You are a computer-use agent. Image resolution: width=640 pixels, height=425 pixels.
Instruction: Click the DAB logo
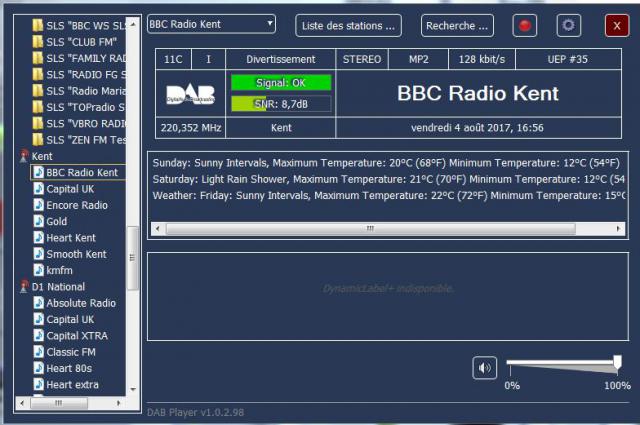click(191, 95)
